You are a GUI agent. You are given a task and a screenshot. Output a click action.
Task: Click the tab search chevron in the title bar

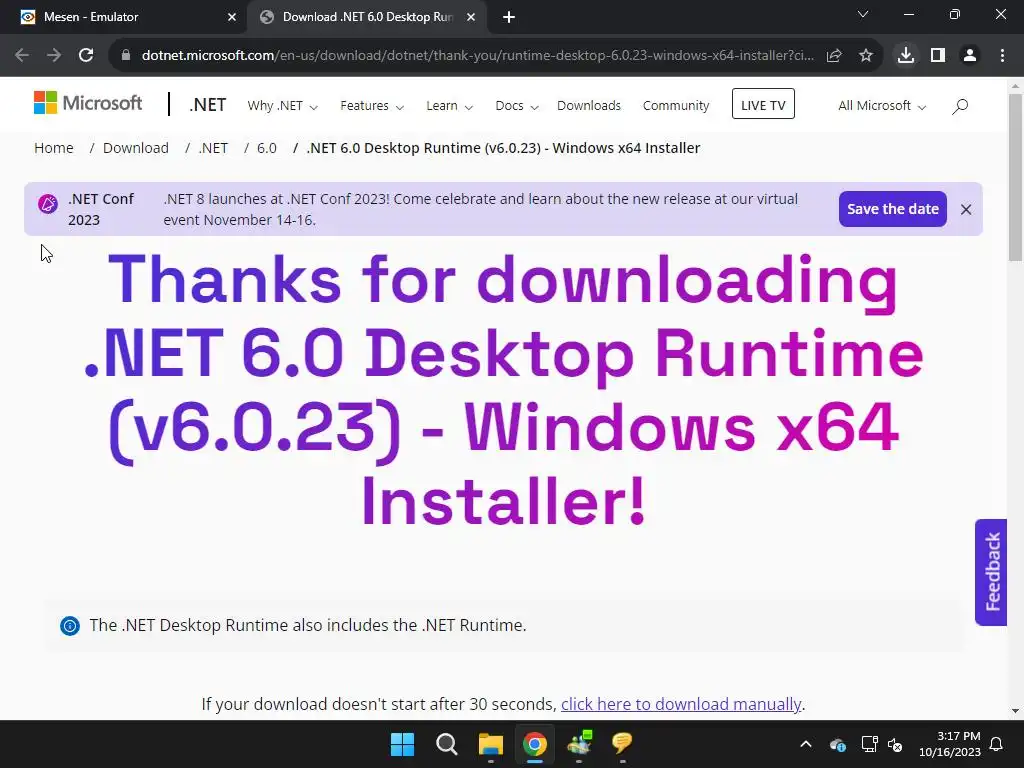(x=863, y=14)
